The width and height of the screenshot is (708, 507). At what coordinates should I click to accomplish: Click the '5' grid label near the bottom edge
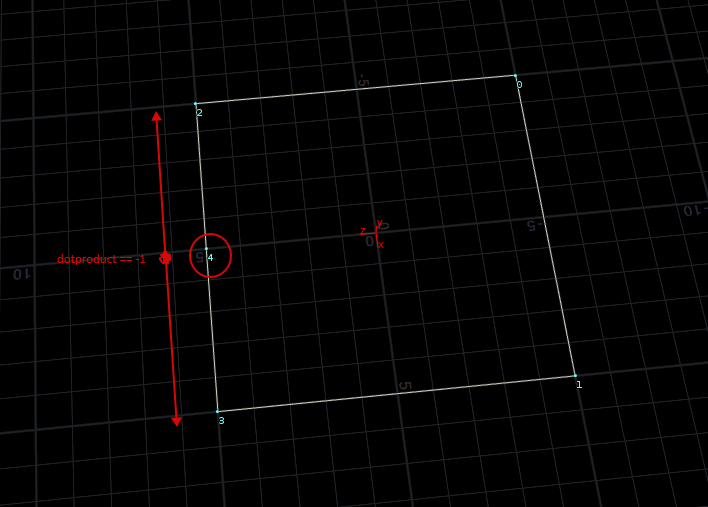[404, 385]
